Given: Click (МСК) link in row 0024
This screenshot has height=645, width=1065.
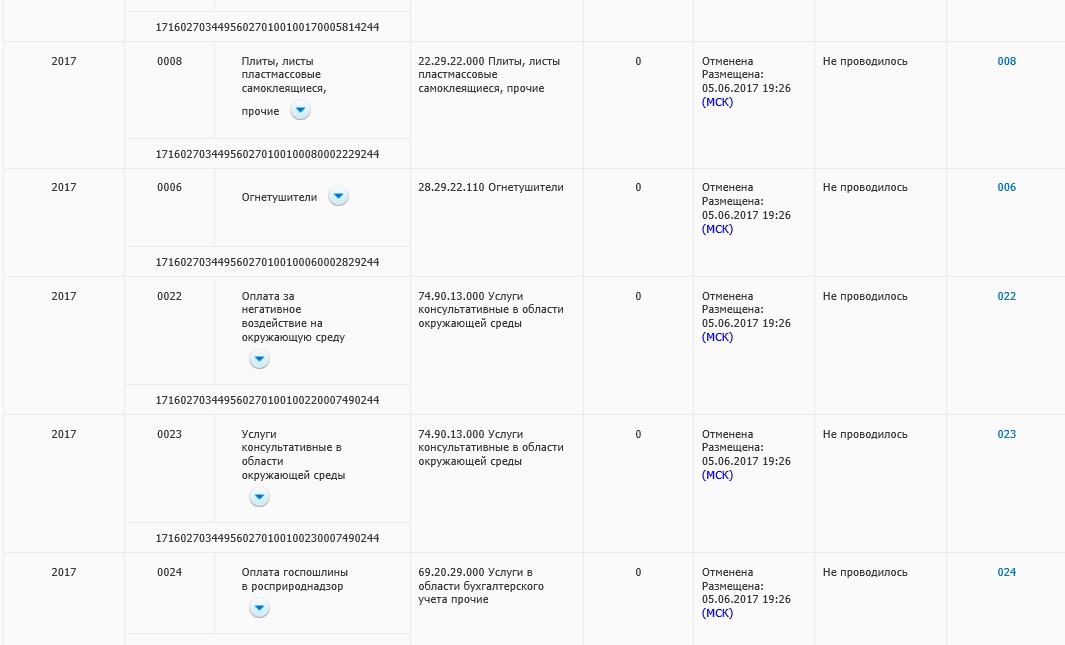Looking at the screenshot, I should click(717, 613).
